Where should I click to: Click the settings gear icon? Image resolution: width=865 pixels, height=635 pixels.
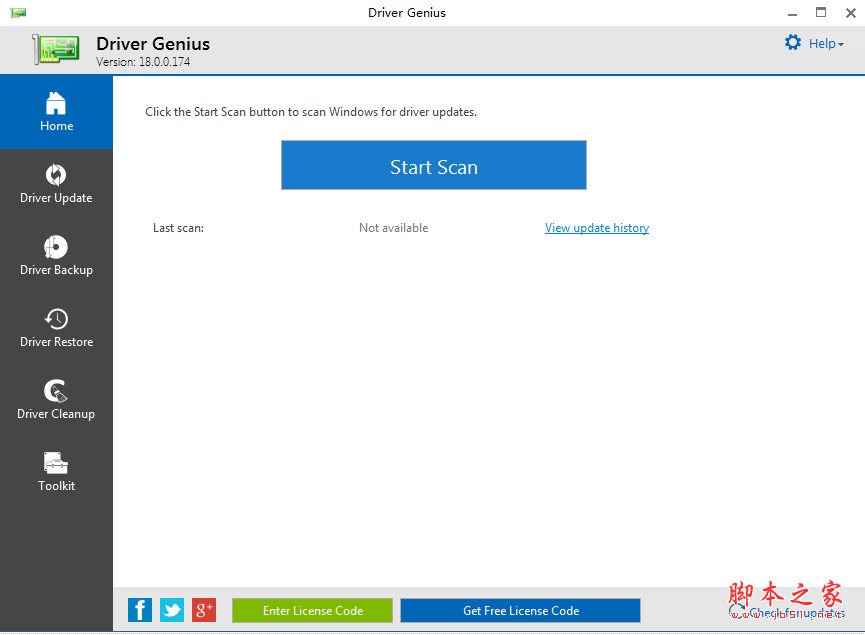[793, 42]
